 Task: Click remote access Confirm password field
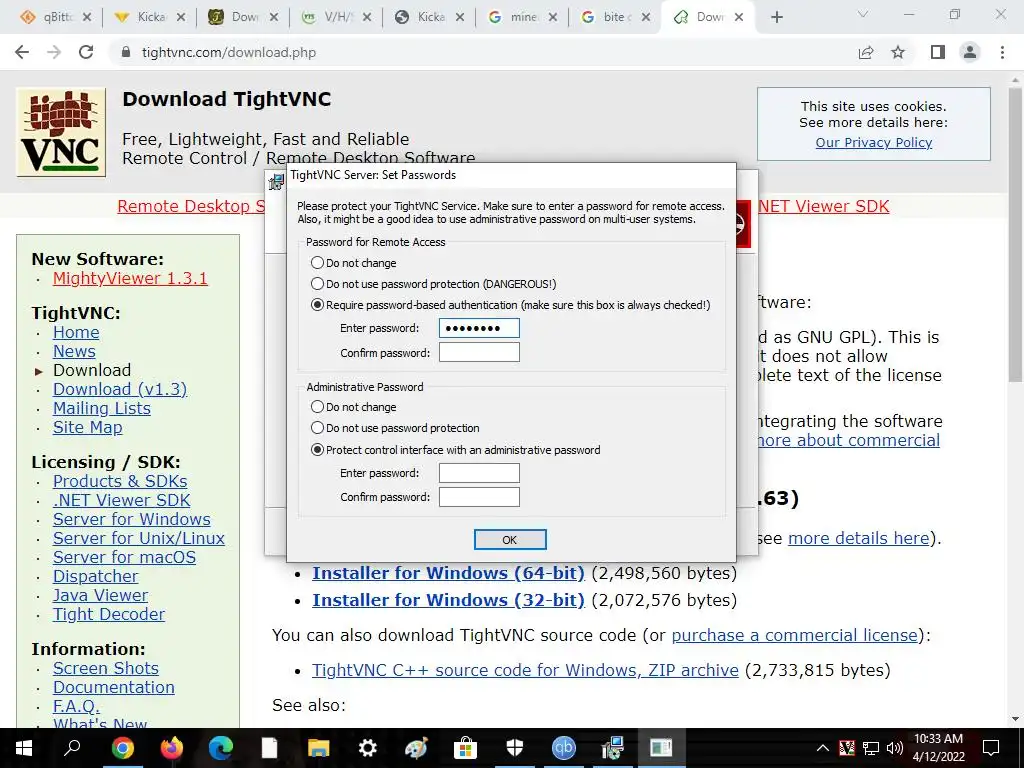pos(479,353)
